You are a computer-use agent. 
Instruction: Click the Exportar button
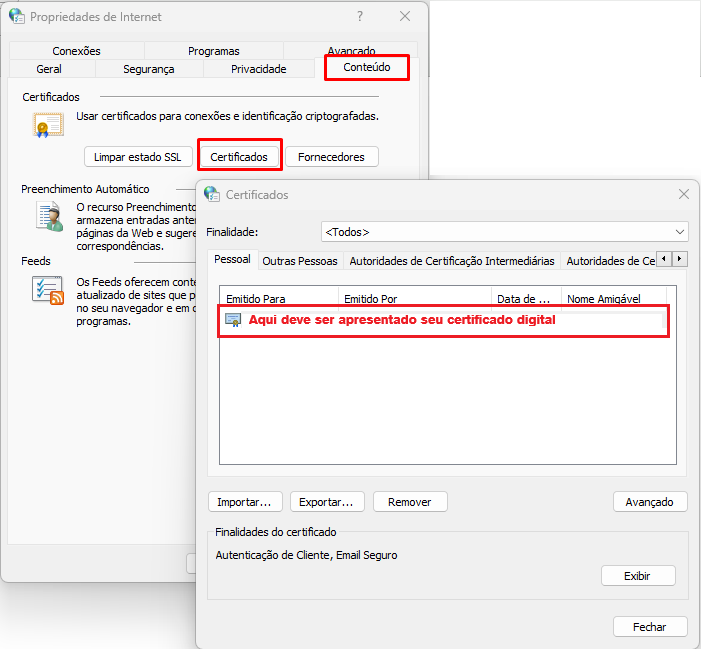point(327,502)
